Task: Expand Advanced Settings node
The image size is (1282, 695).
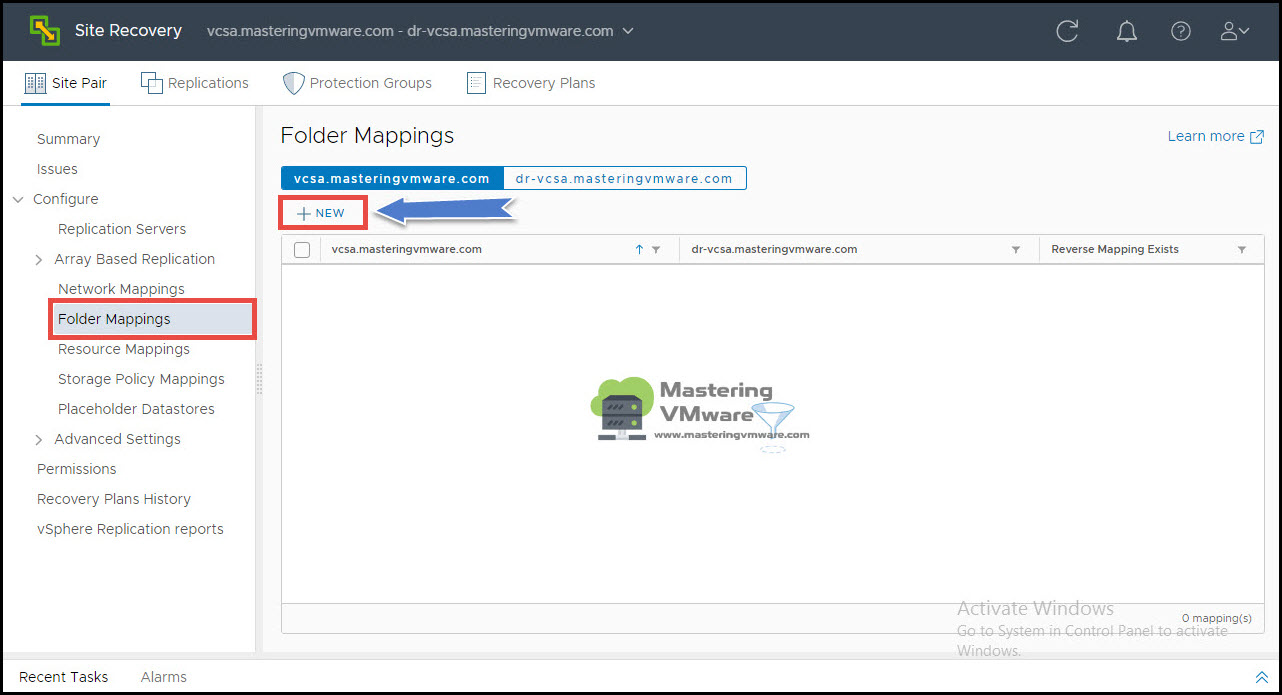Action: pos(39,440)
